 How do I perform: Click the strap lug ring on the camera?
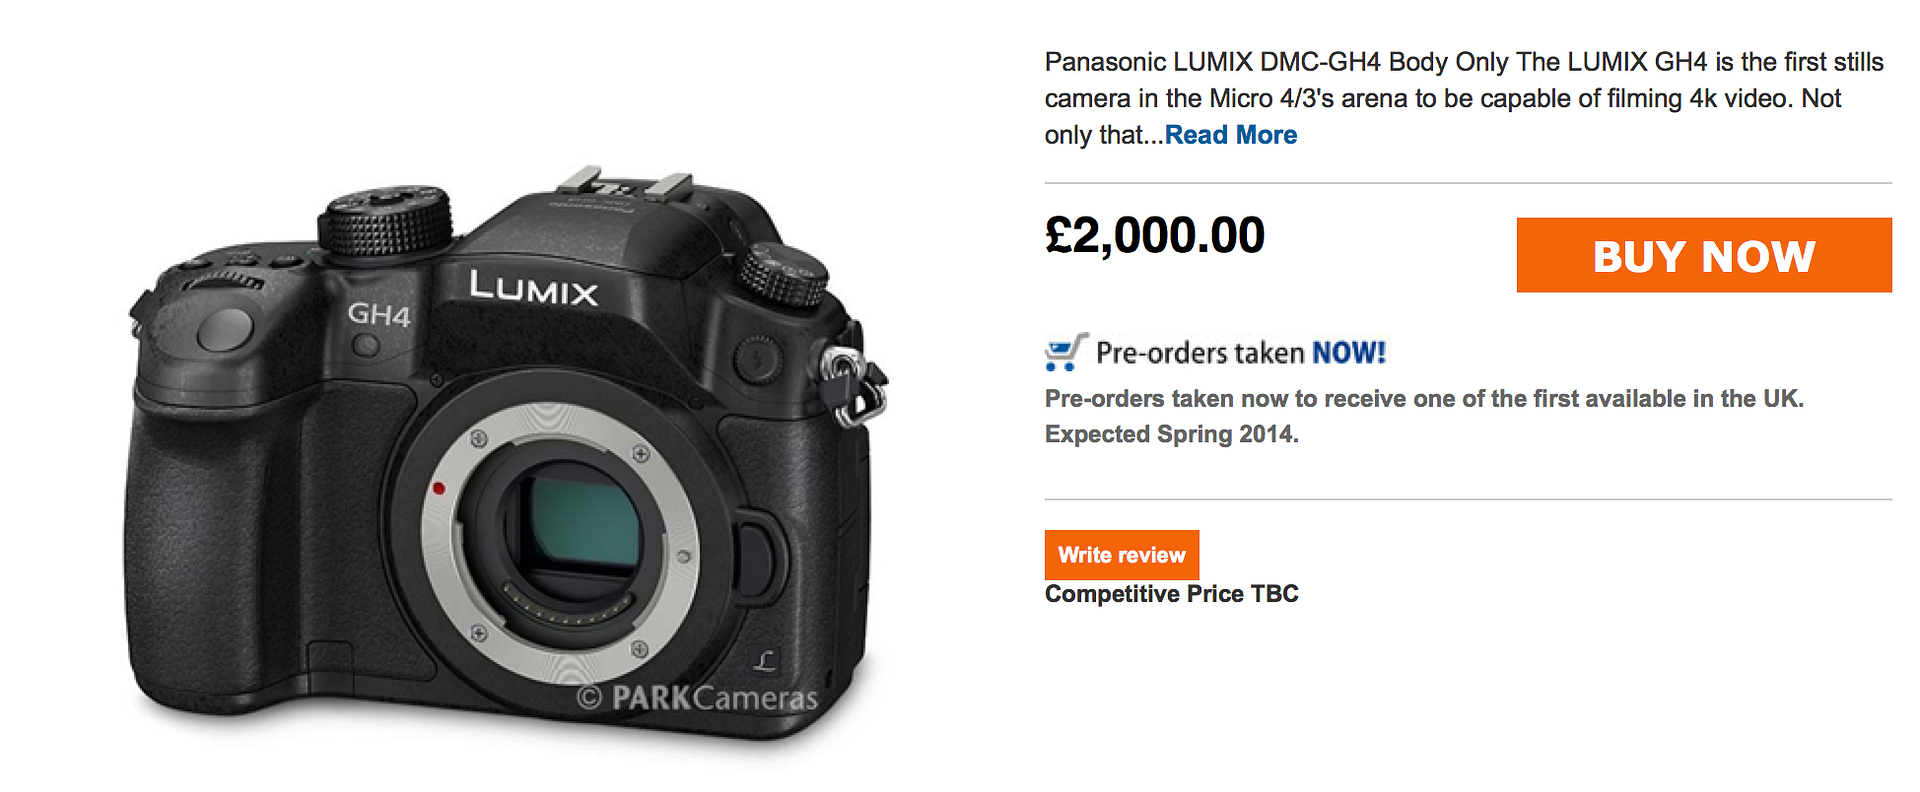click(852, 386)
